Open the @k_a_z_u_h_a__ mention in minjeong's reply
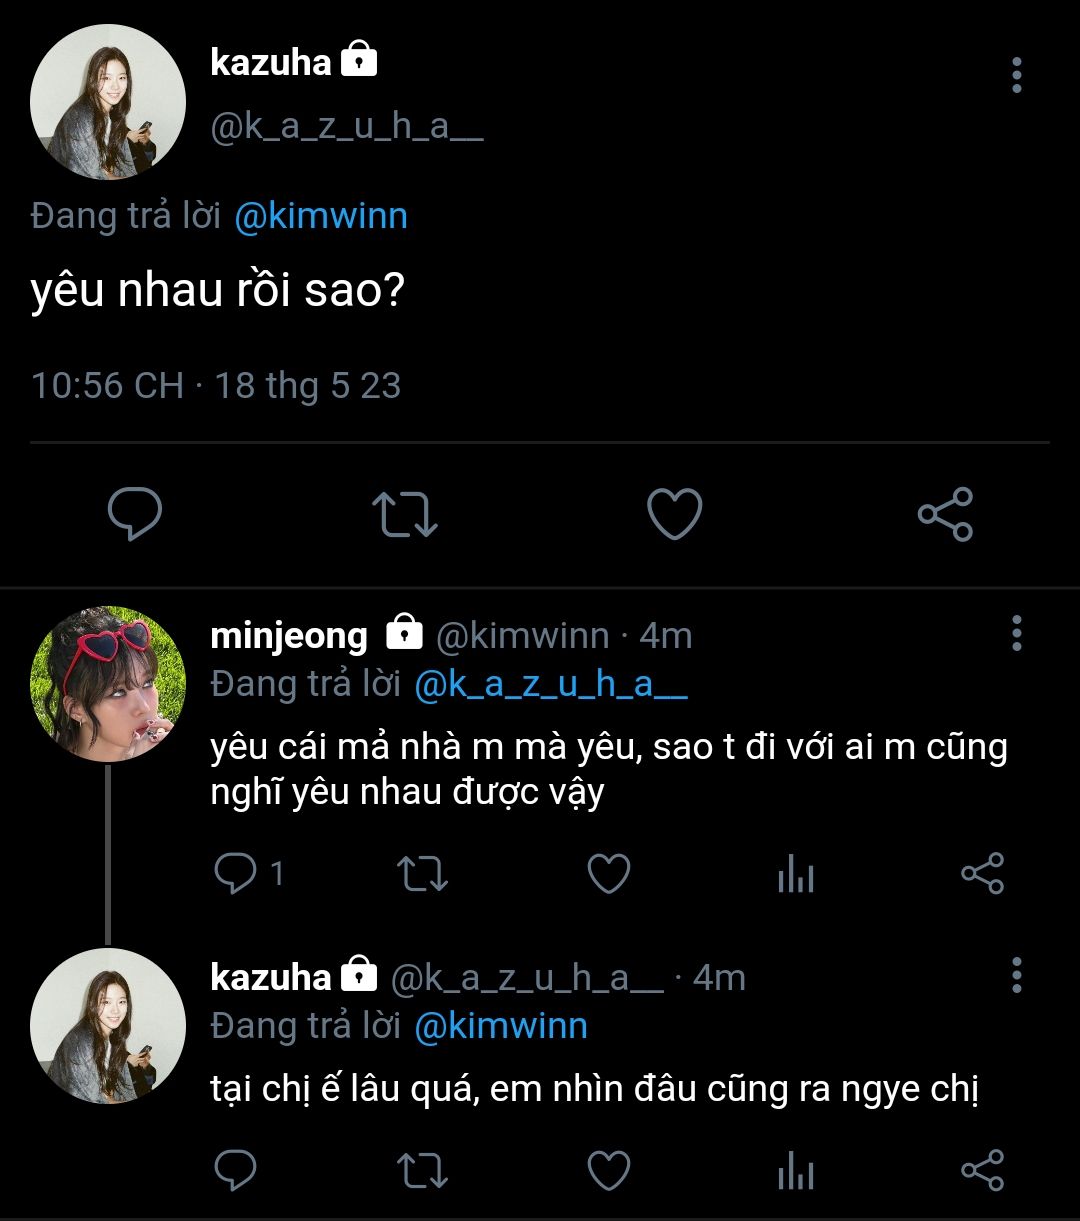This screenshot has height=1221, width=1080. pyautogui.click(x=551, y=684)
